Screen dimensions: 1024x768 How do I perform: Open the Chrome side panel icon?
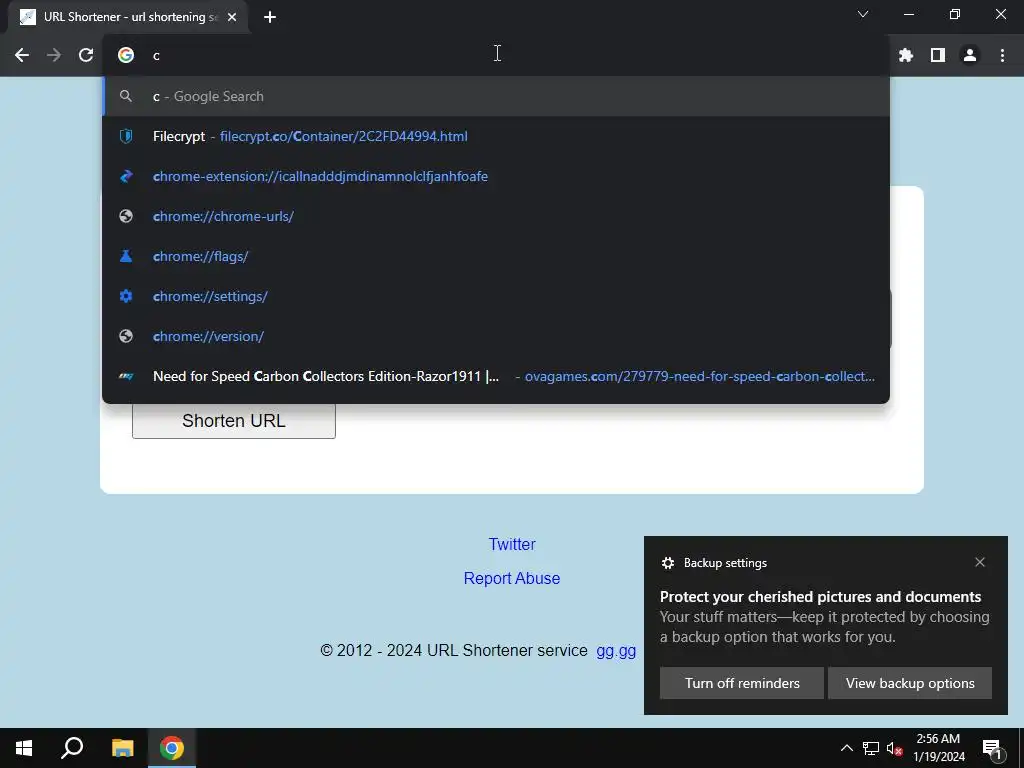(938, 56)
